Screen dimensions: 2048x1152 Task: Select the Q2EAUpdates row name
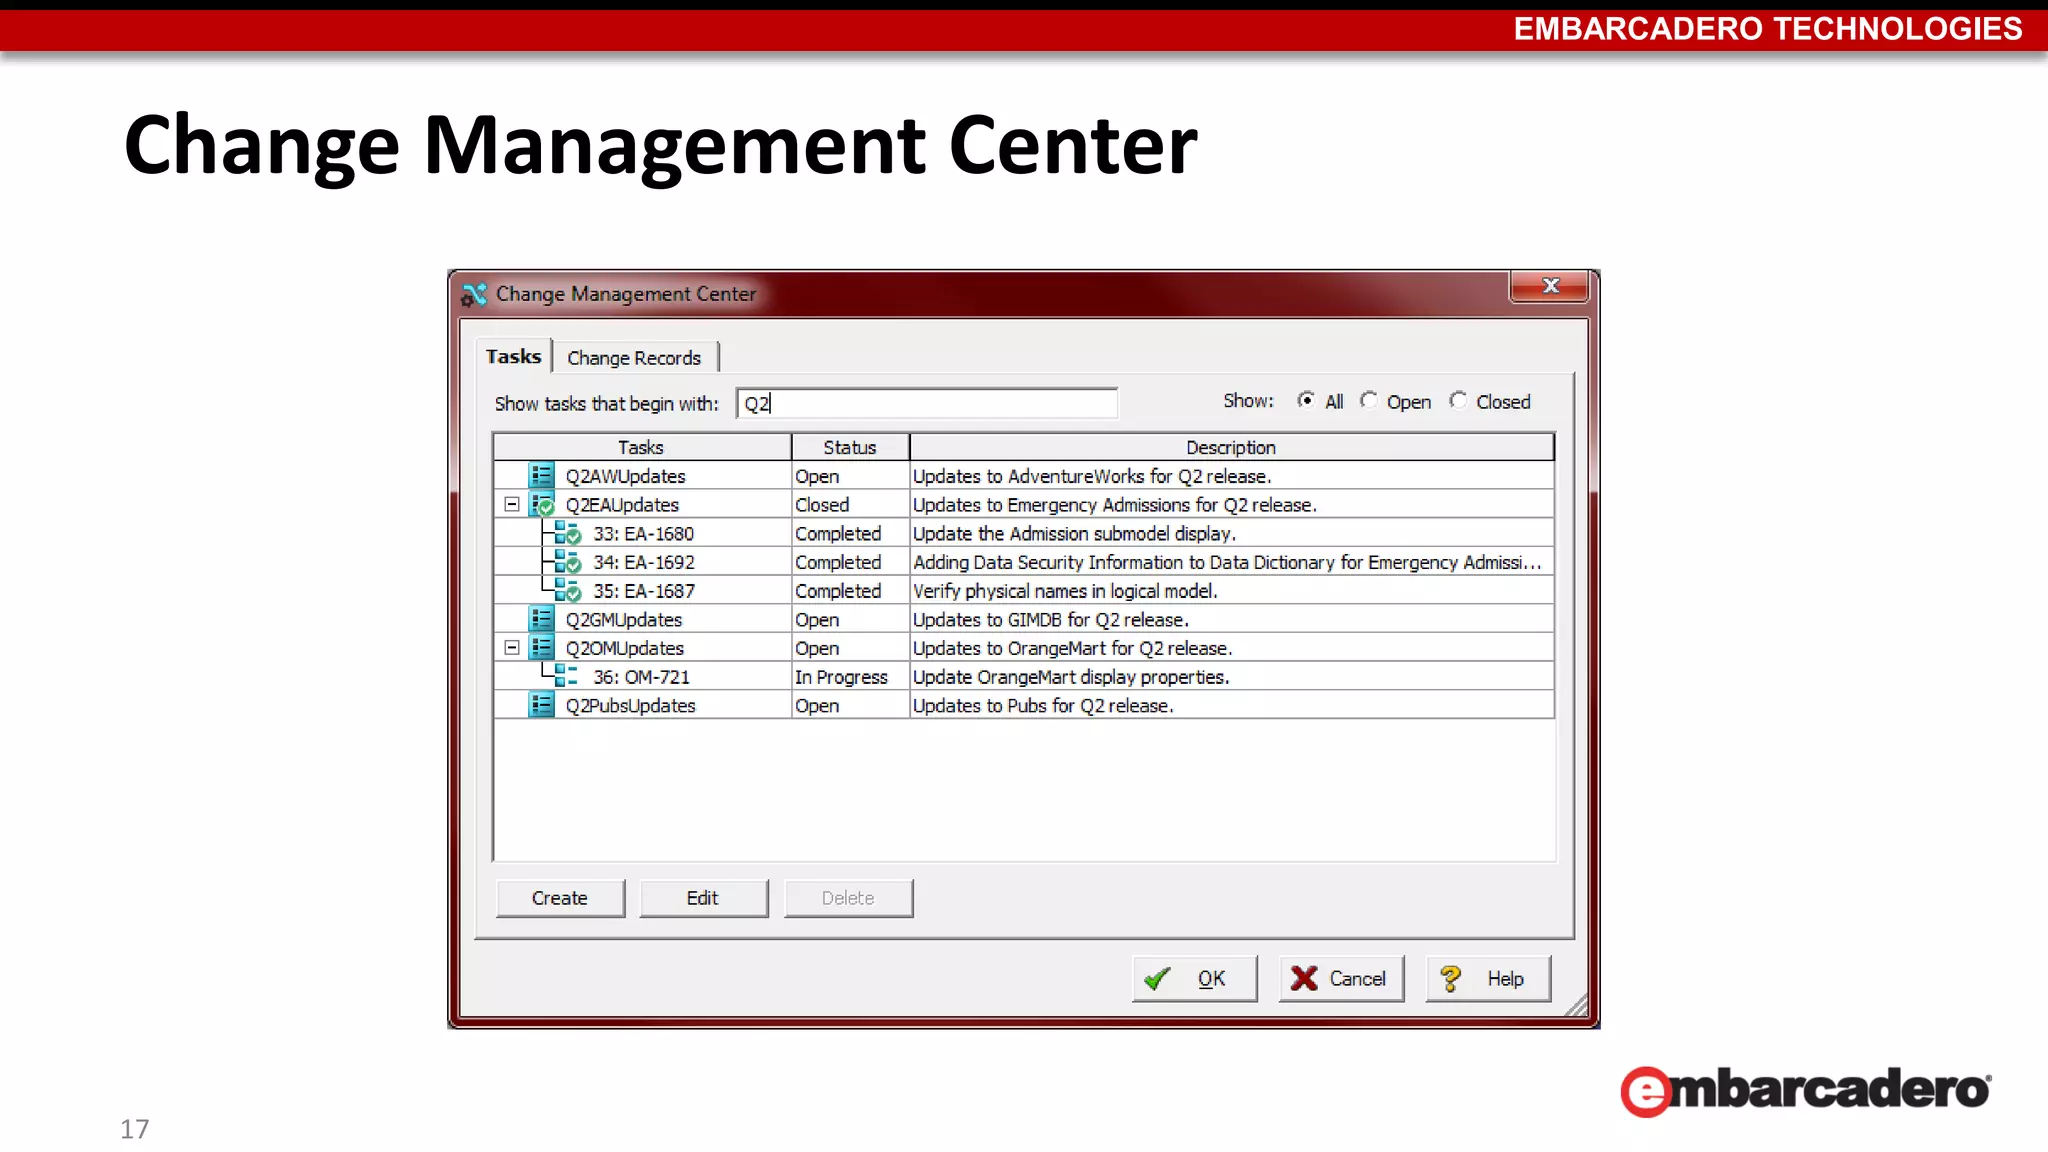[622, 505]
